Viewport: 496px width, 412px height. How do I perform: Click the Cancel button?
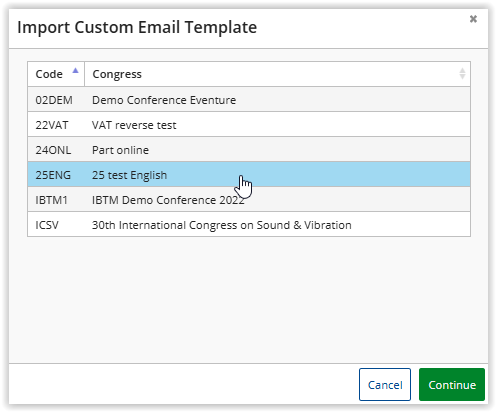[x=385, y=385]
